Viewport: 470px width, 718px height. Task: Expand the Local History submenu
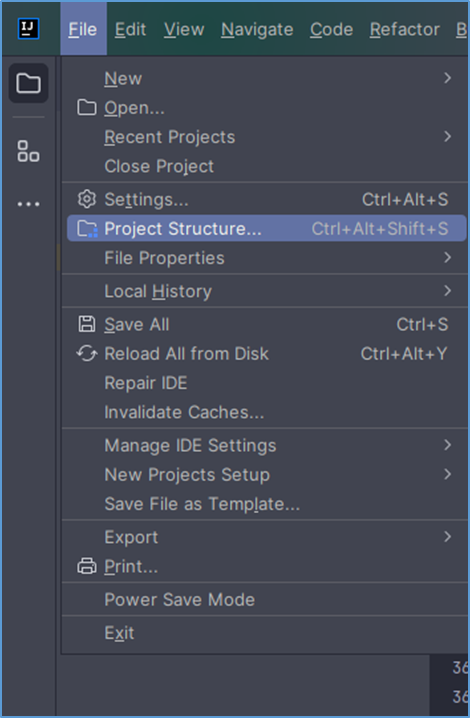(x=265, y=291)
